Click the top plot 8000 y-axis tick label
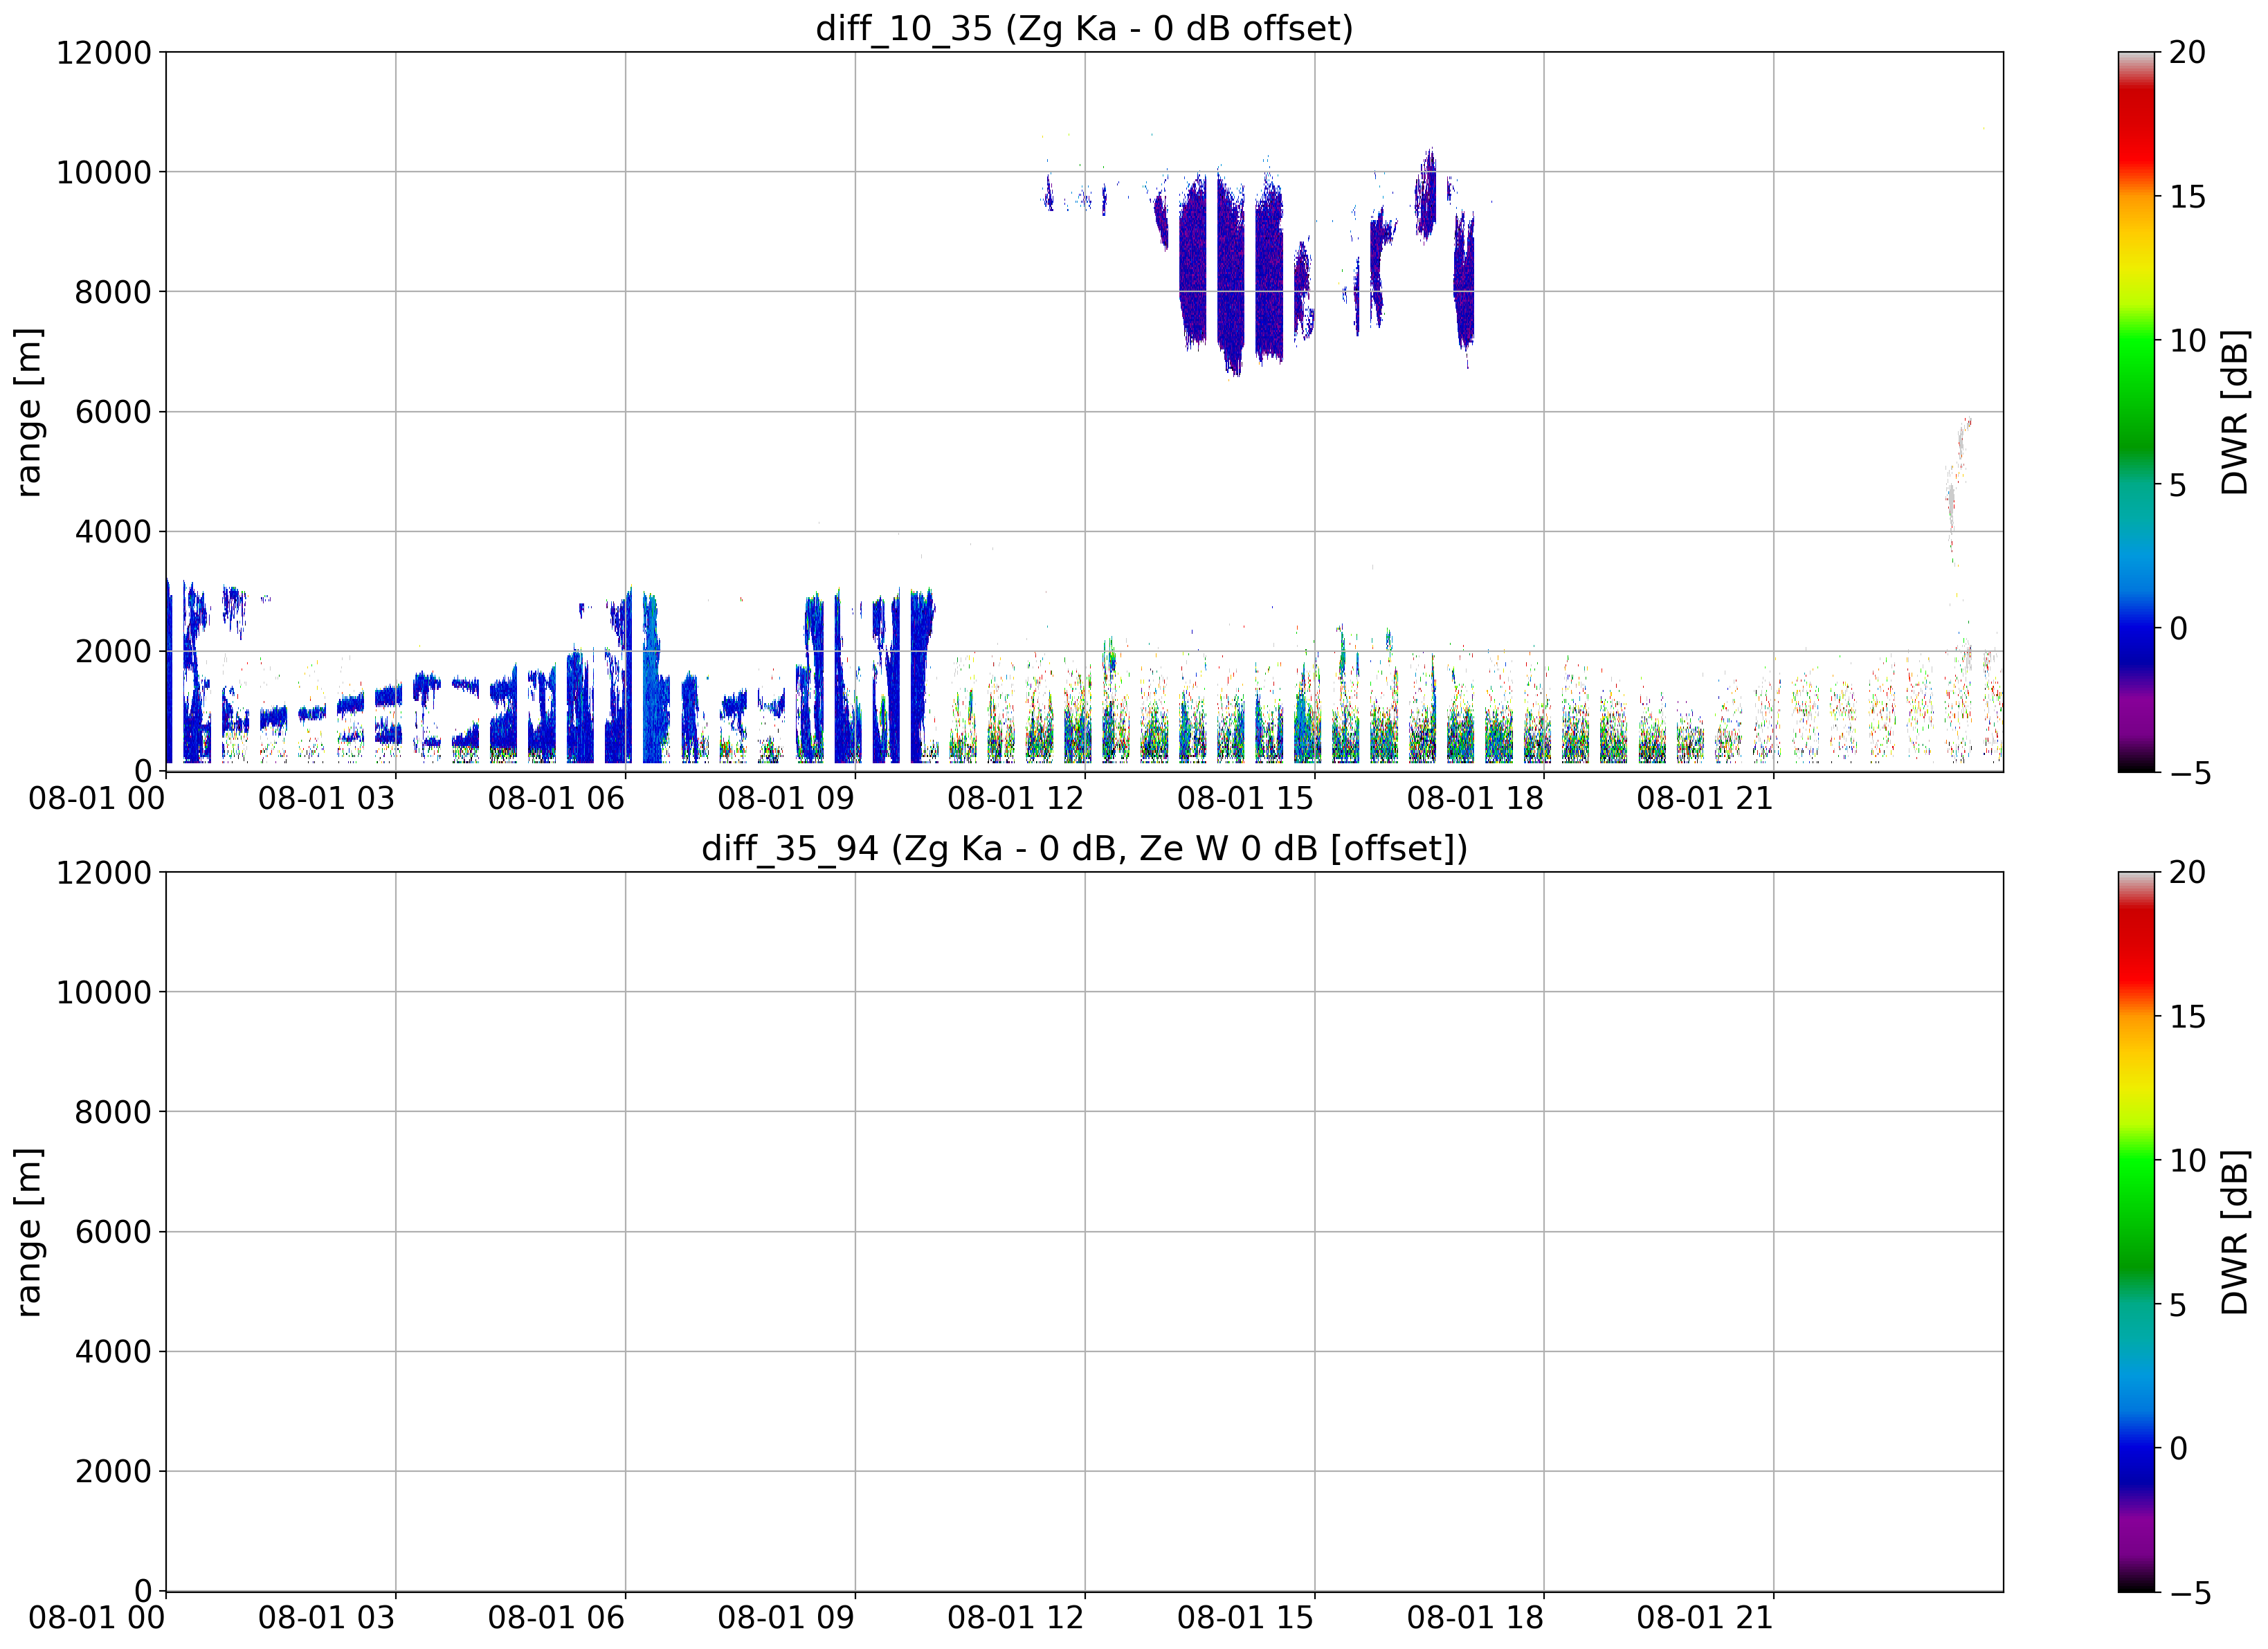The image size is (2268, 1649). click(113, 292)
